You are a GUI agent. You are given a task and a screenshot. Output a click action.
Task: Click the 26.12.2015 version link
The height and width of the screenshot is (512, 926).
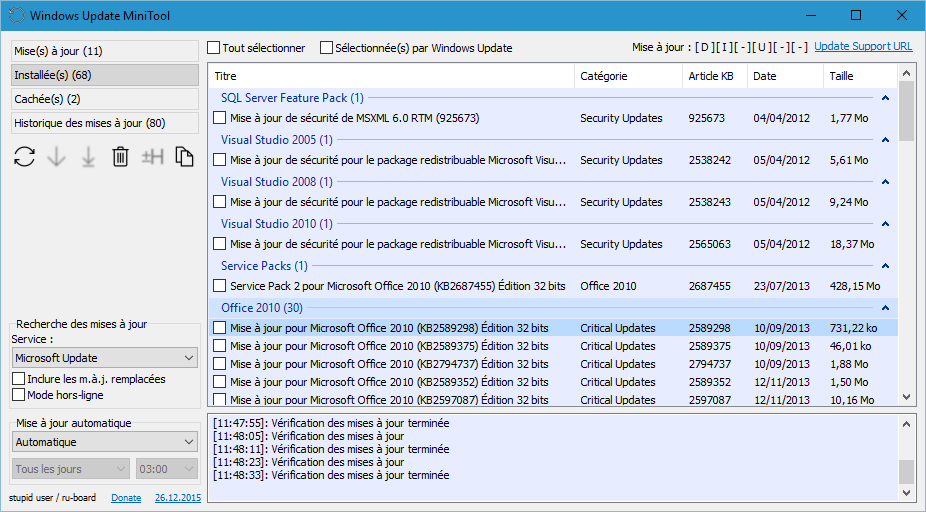pos(178,498)
